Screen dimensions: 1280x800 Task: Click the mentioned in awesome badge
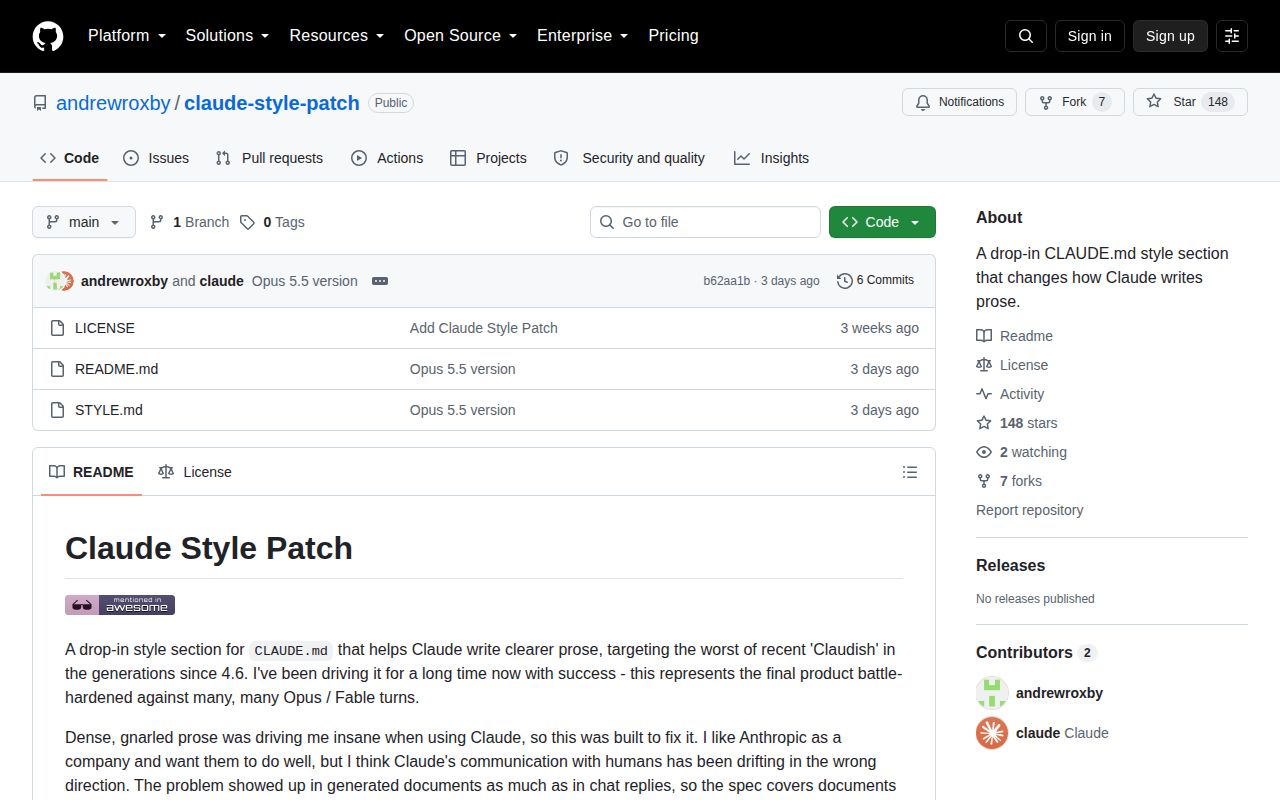tap(120, 605)
